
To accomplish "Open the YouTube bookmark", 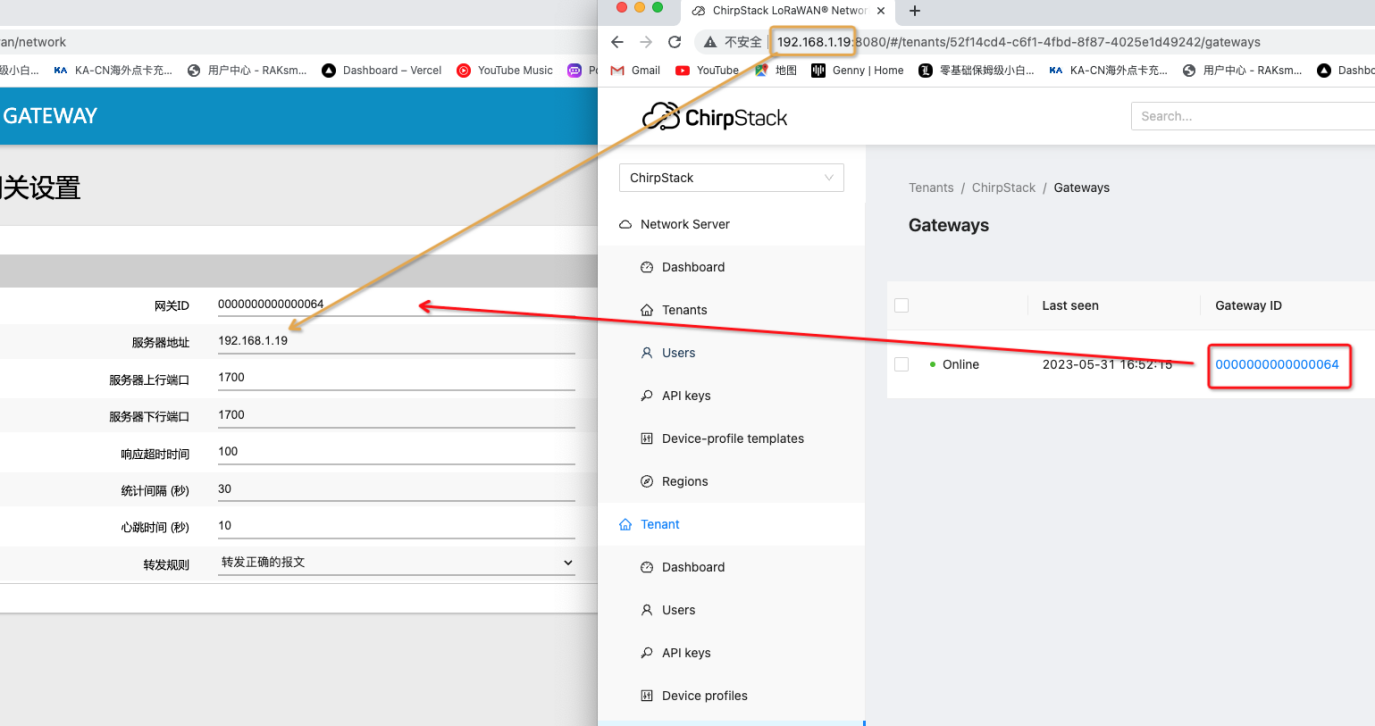I will tap(707, 70).
